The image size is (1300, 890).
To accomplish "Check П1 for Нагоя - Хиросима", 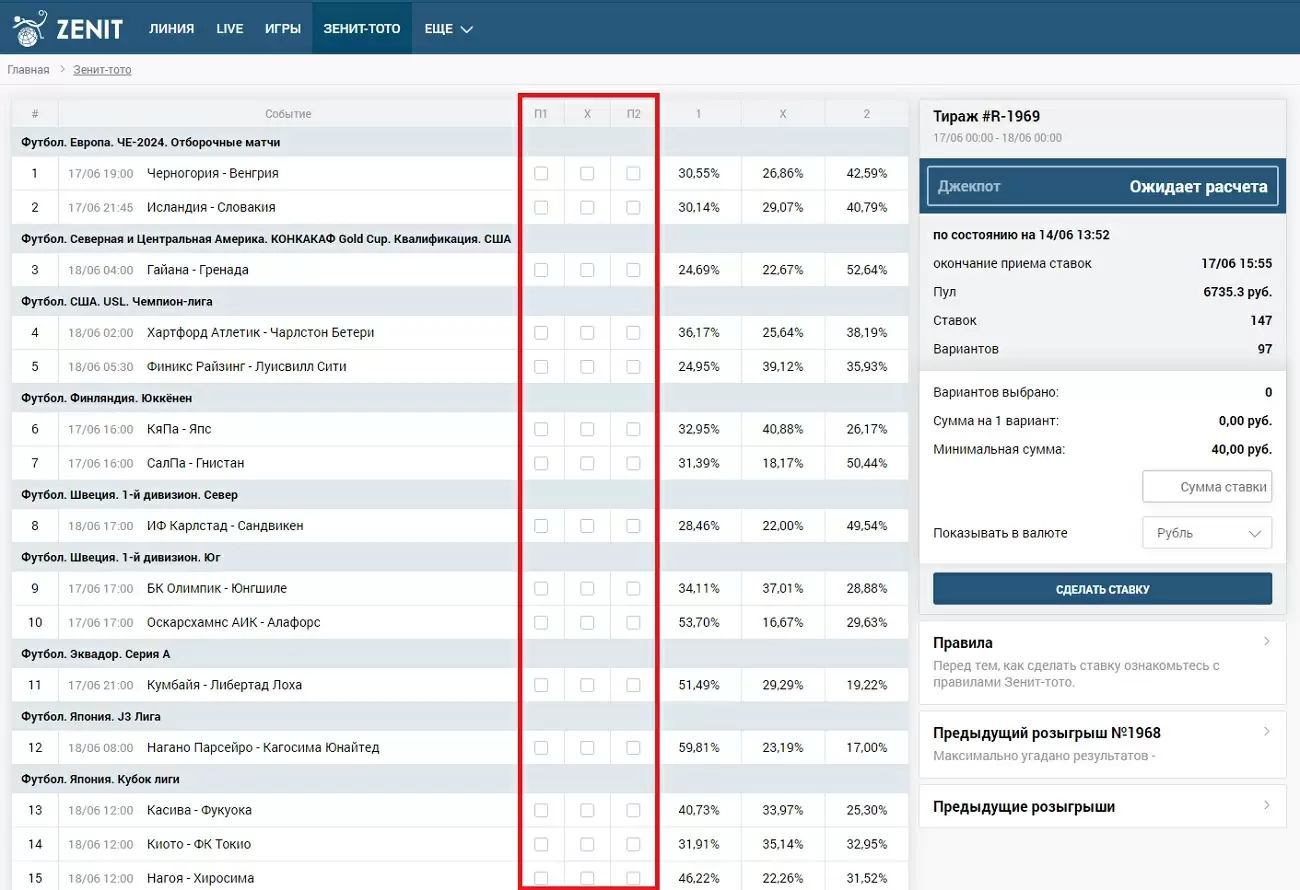I will (541, 878).
